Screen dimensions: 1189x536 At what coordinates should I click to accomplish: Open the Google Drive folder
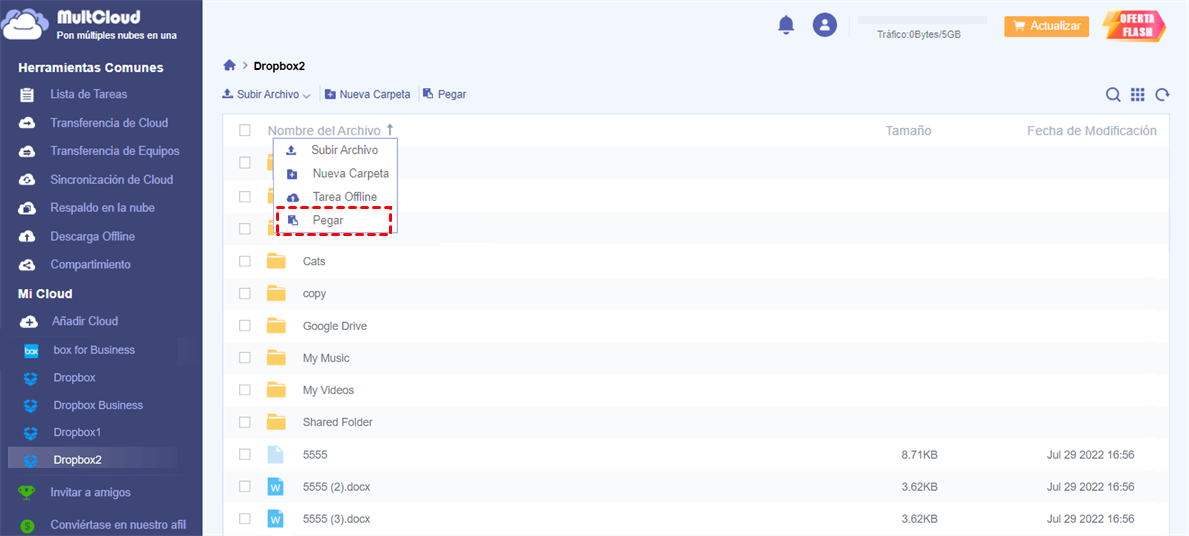[x=334, y=326]
